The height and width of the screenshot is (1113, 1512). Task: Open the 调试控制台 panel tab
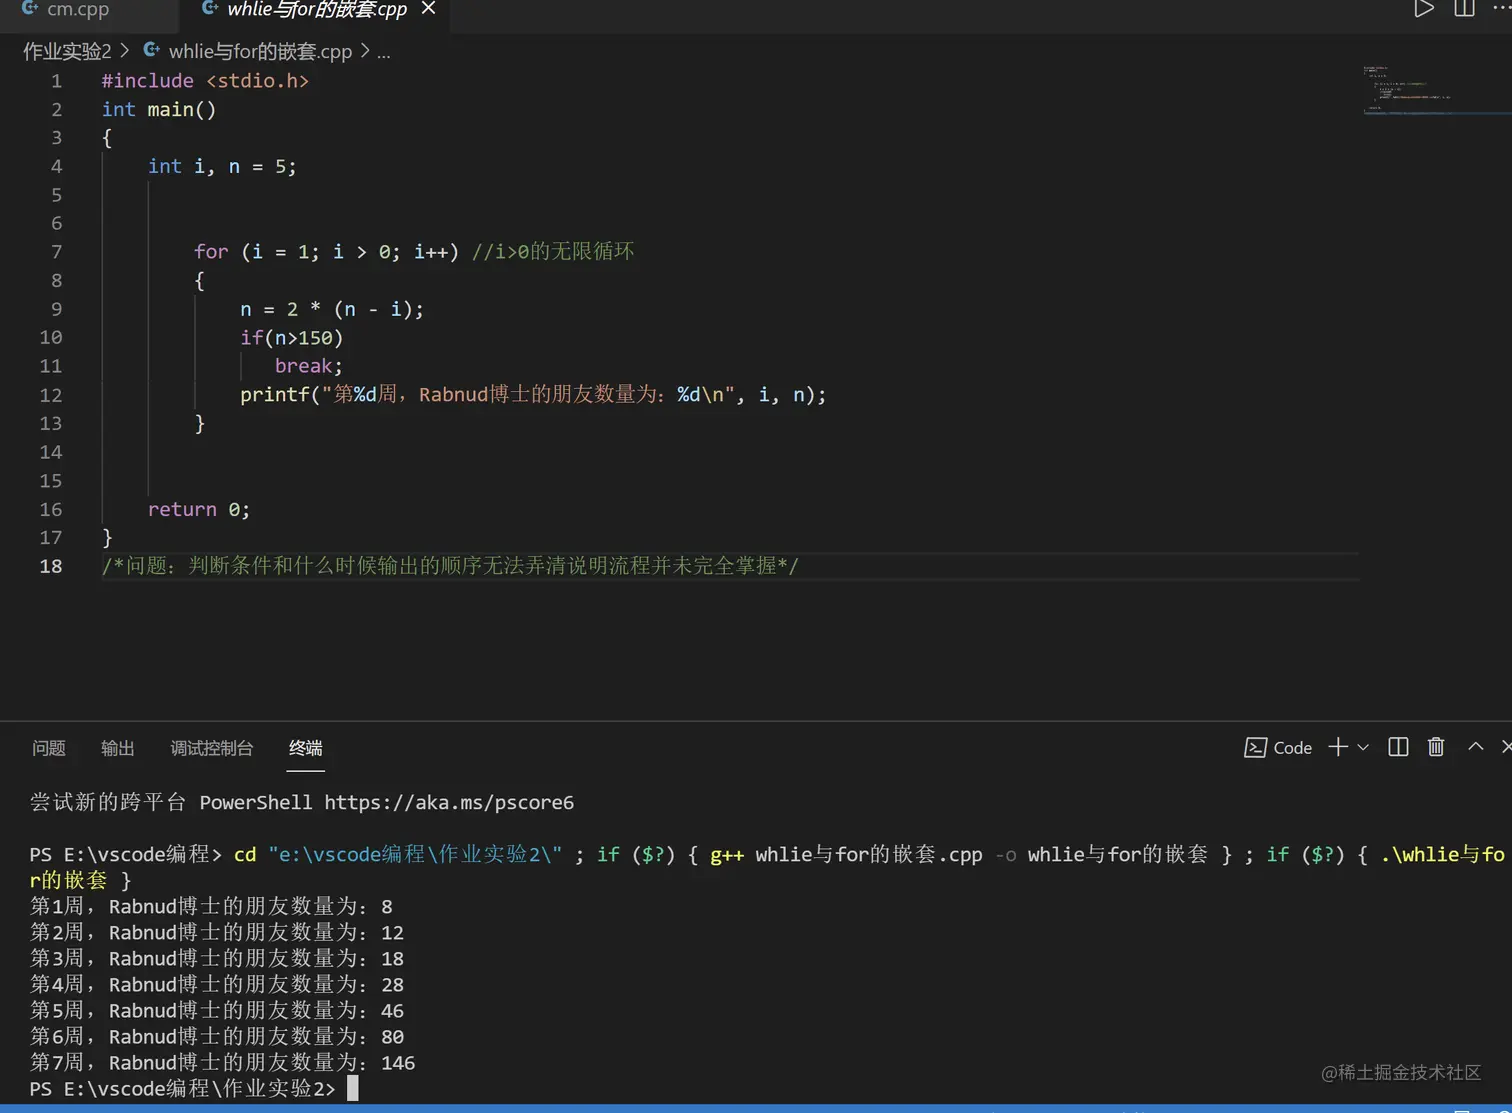[x=212, y=748]
